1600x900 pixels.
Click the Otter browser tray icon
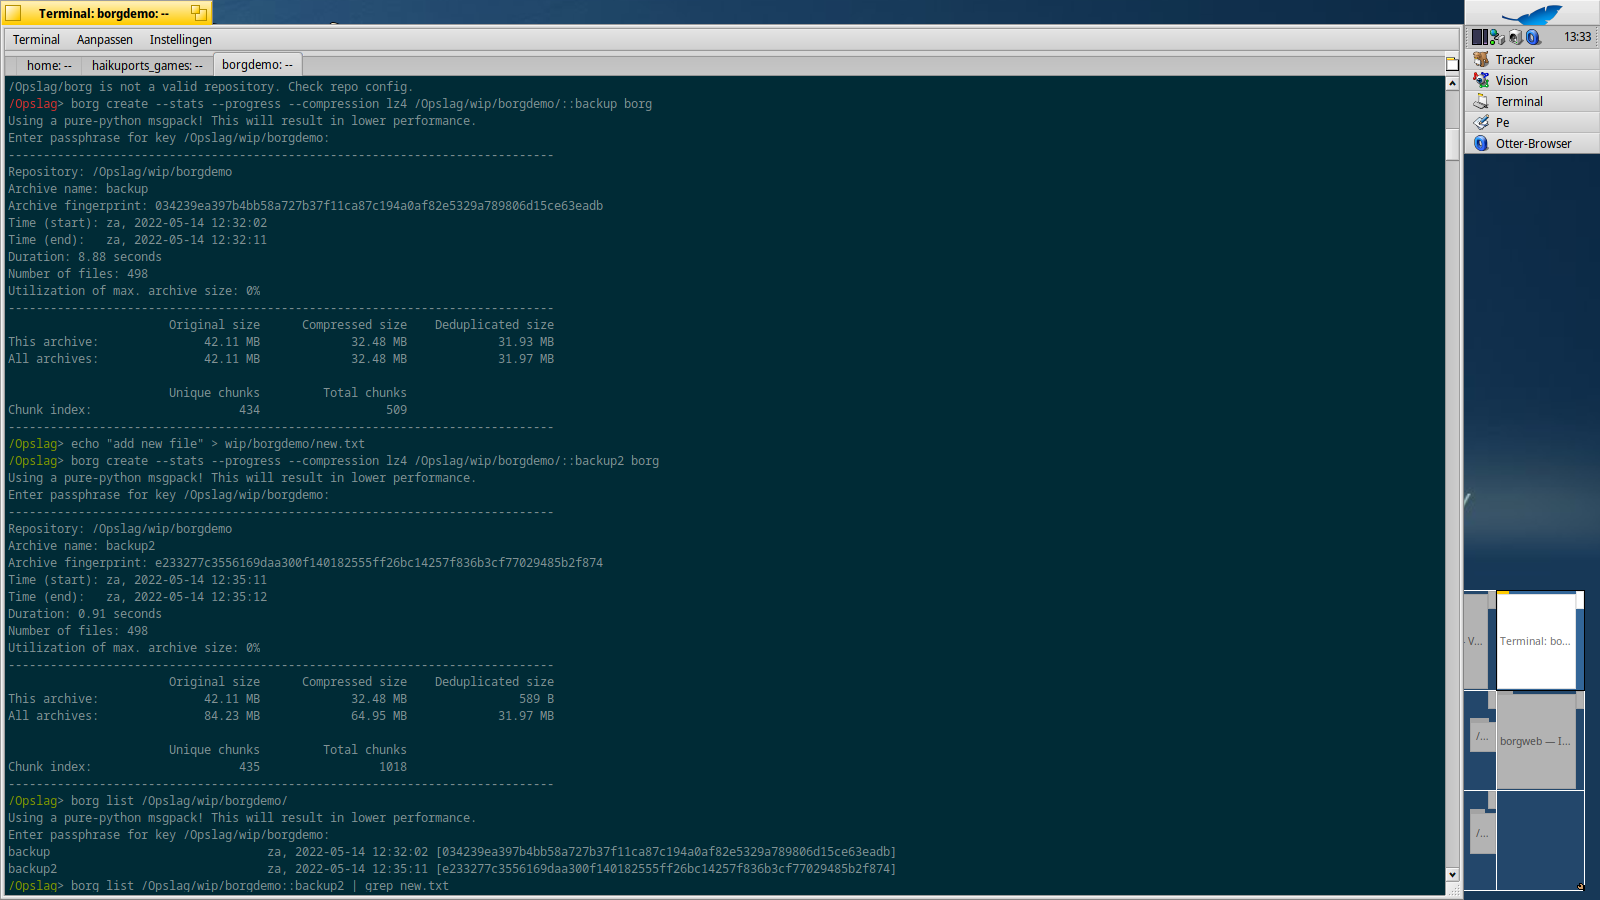click(1533, 37)
